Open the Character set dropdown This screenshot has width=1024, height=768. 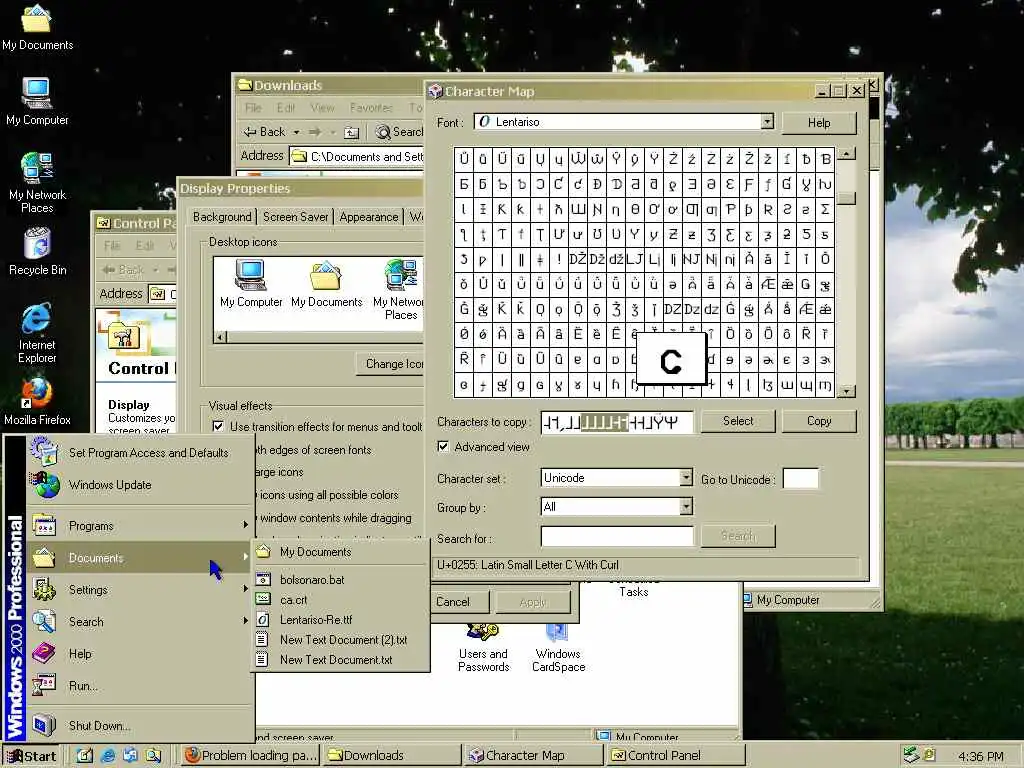(686, 477)
